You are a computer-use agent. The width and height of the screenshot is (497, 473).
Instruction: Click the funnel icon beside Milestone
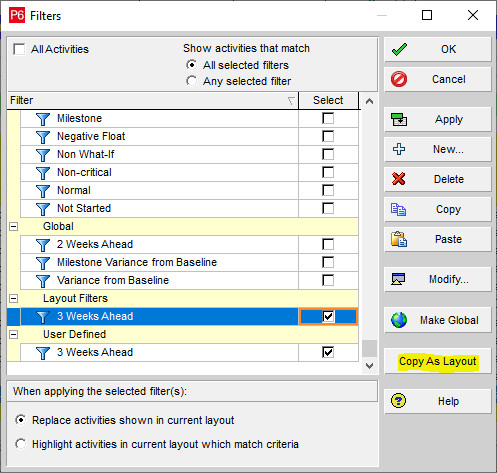click(43, 119)
